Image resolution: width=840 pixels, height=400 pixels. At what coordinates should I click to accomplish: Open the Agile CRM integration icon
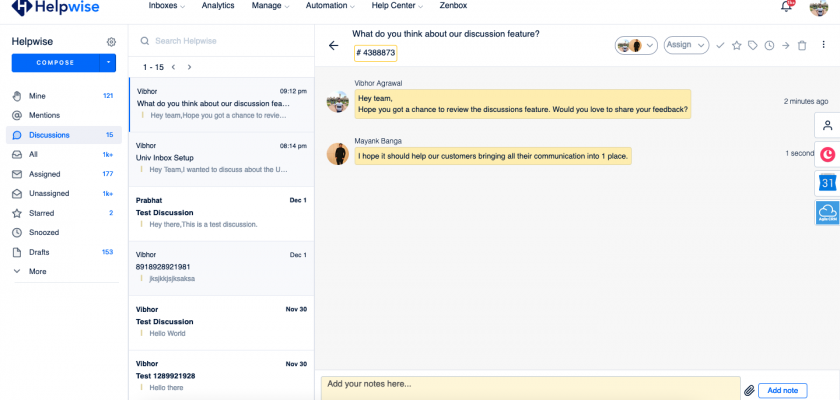828,213
